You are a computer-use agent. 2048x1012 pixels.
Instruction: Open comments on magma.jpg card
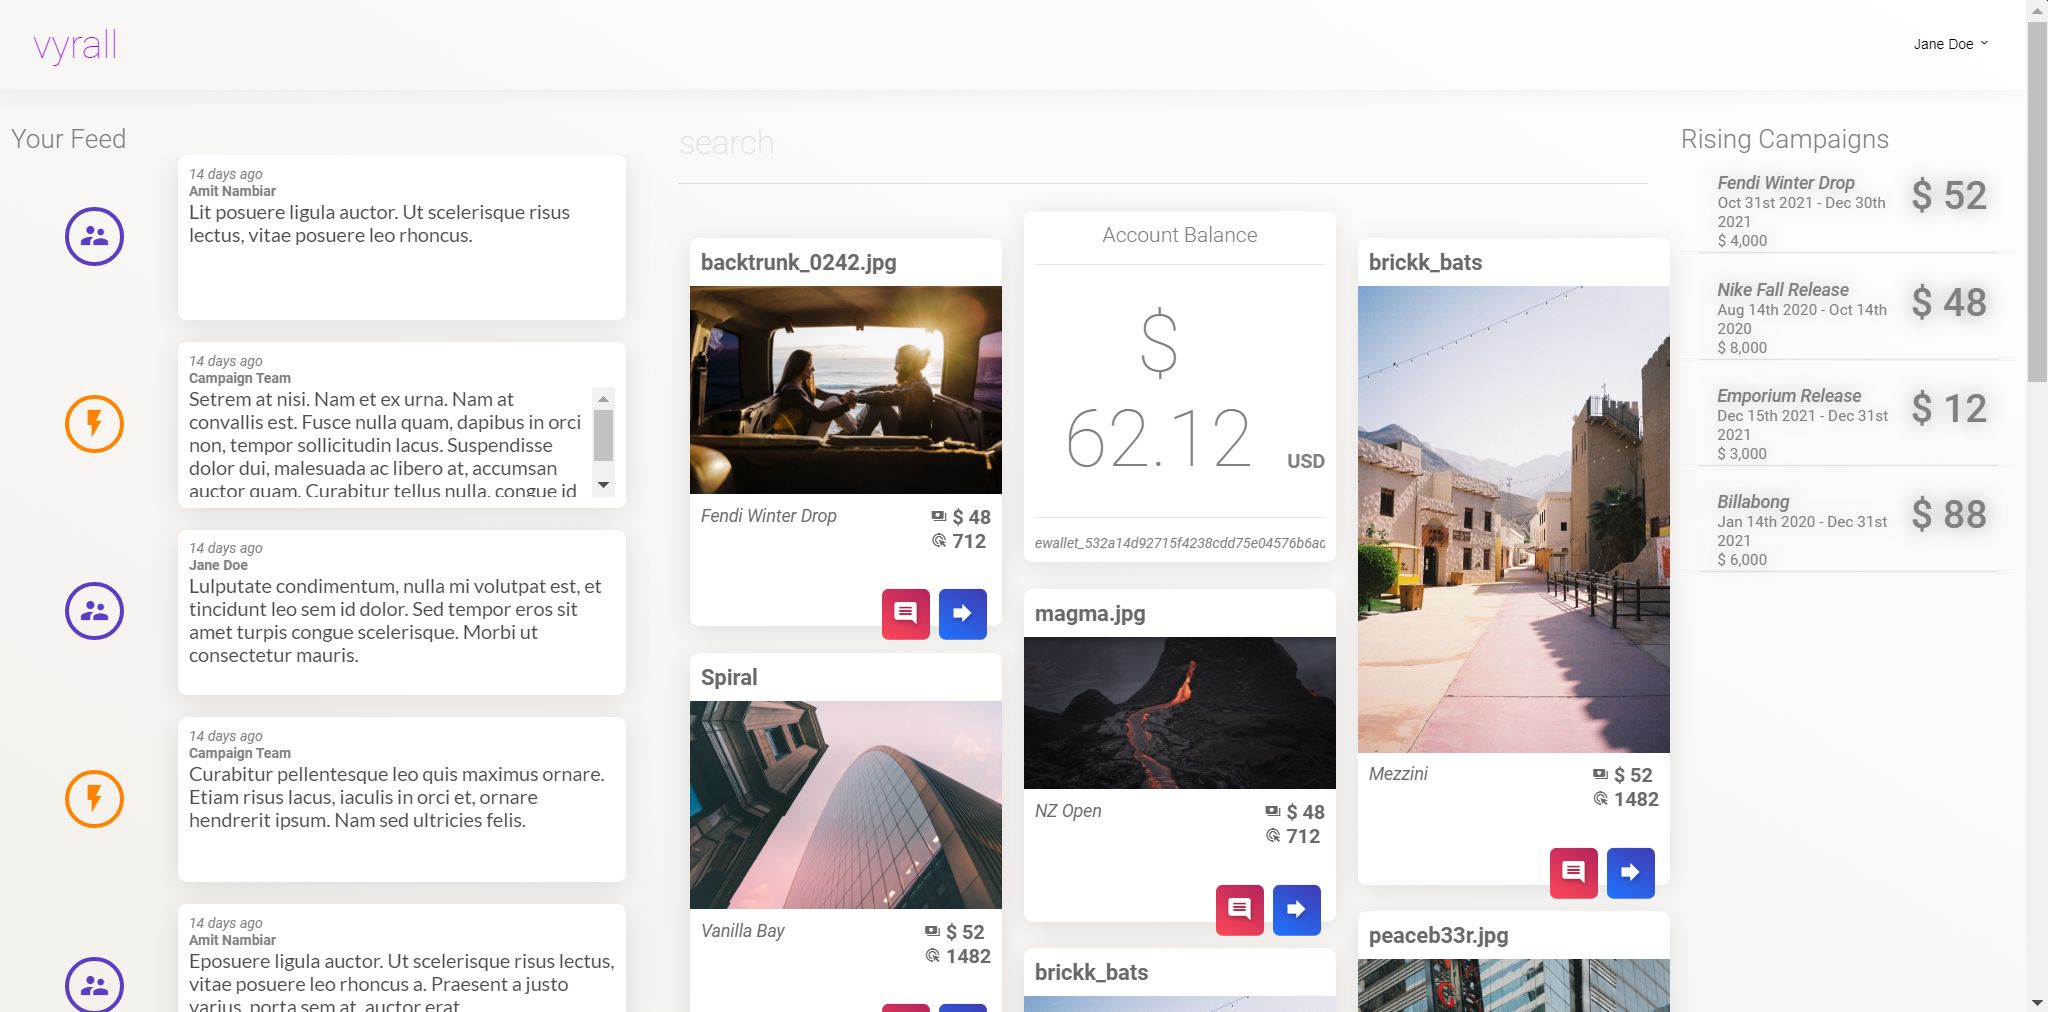(x=1240, y=910)
